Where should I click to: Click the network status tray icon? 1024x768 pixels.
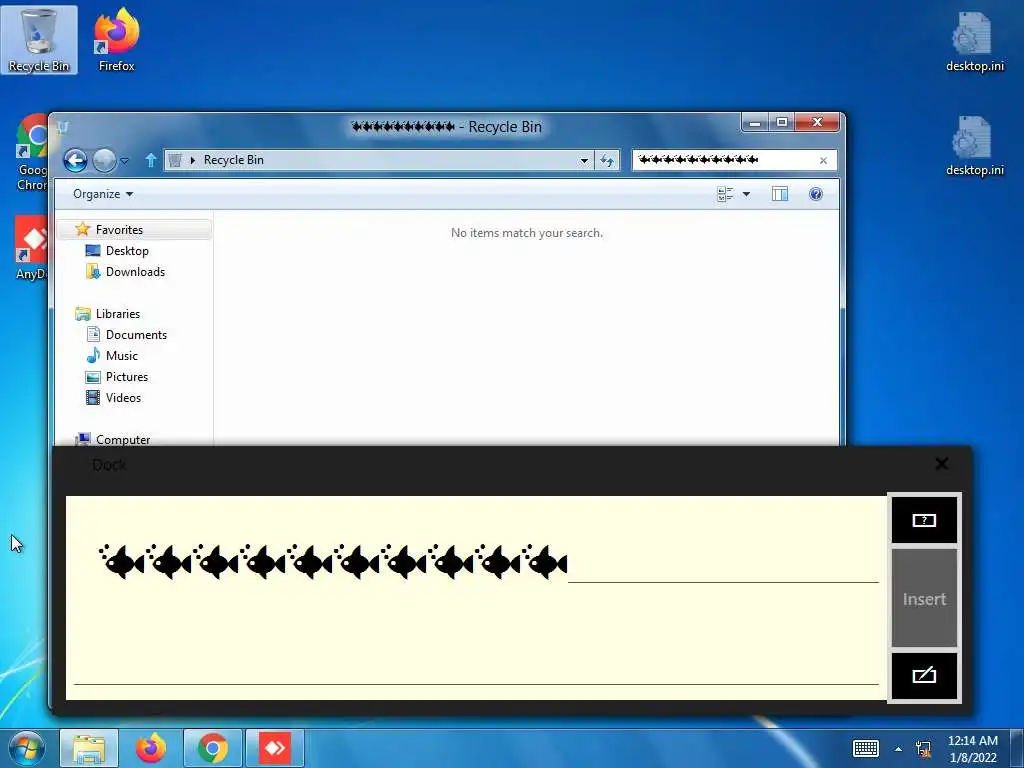[x=923, y=749]
